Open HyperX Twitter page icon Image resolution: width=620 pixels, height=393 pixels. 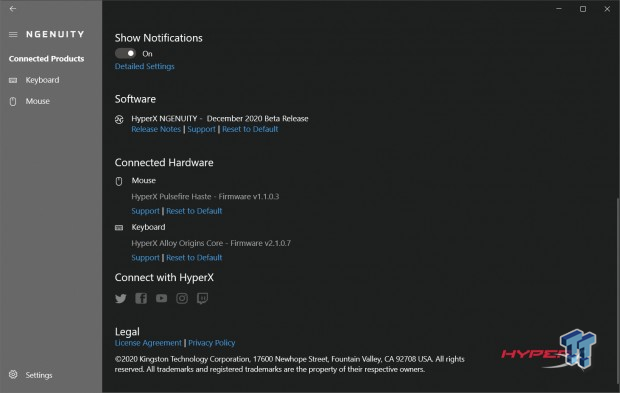tap(121, 298)
